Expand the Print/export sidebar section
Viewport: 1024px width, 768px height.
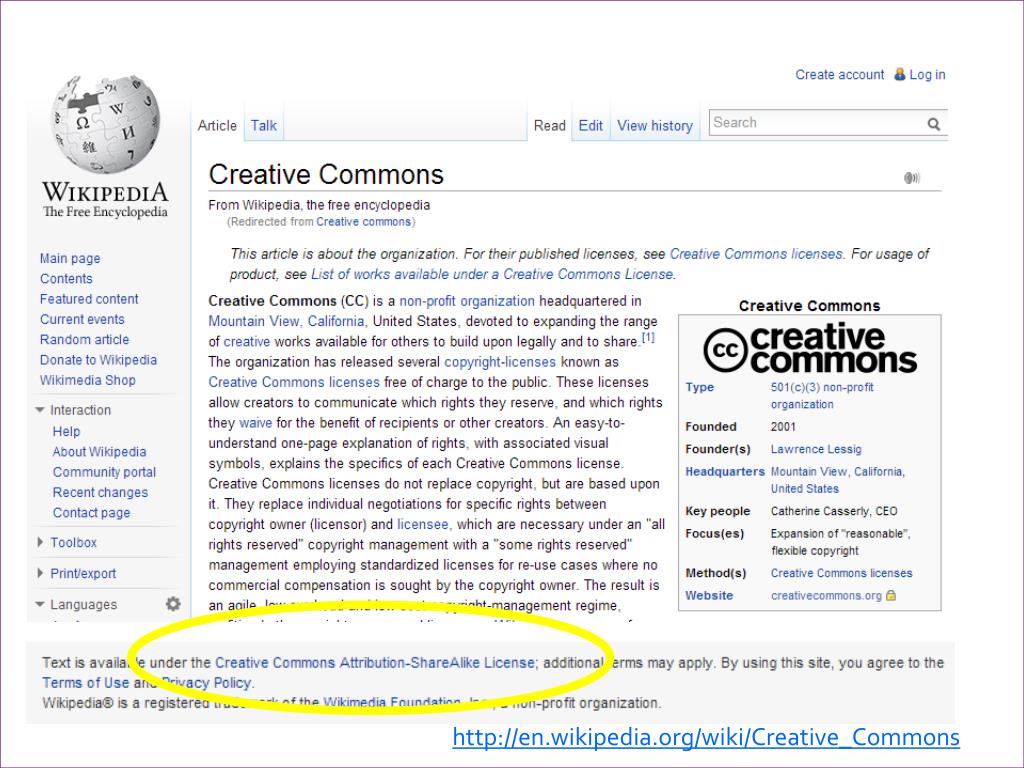click(x=40, y=573)
